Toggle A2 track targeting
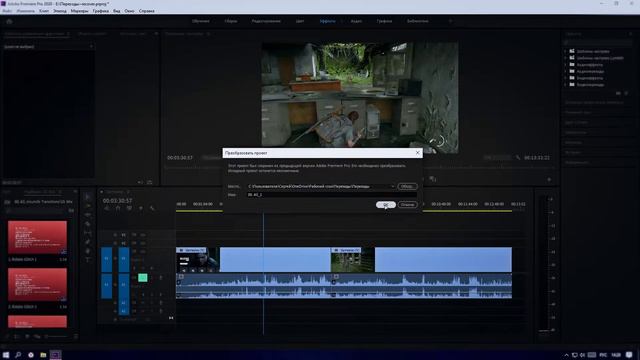This screenshot has height=360, width=640. pyautogui.click(x=124, y=303)
